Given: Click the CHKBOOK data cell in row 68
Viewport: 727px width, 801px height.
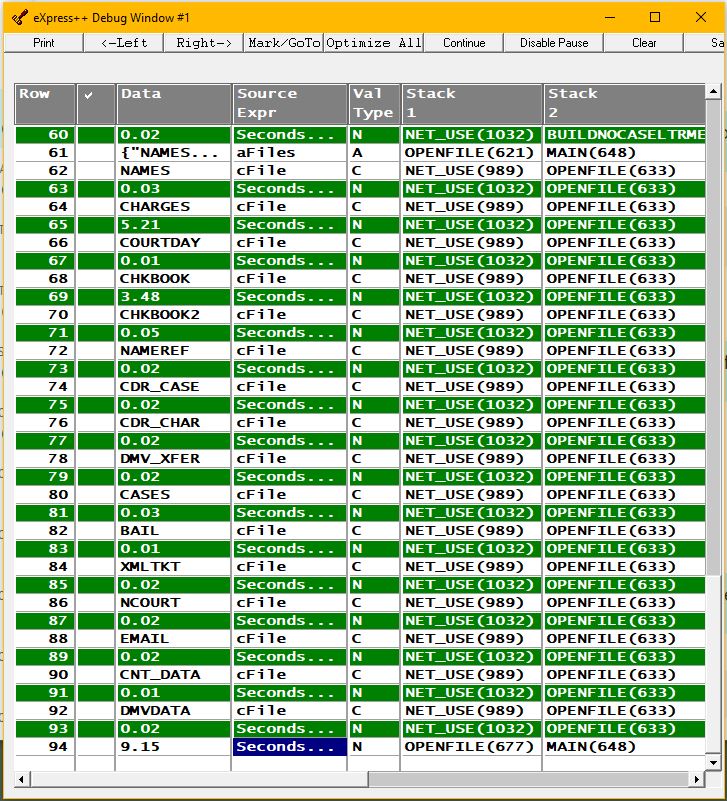Looking at the screenshot, I should point(174,279).
